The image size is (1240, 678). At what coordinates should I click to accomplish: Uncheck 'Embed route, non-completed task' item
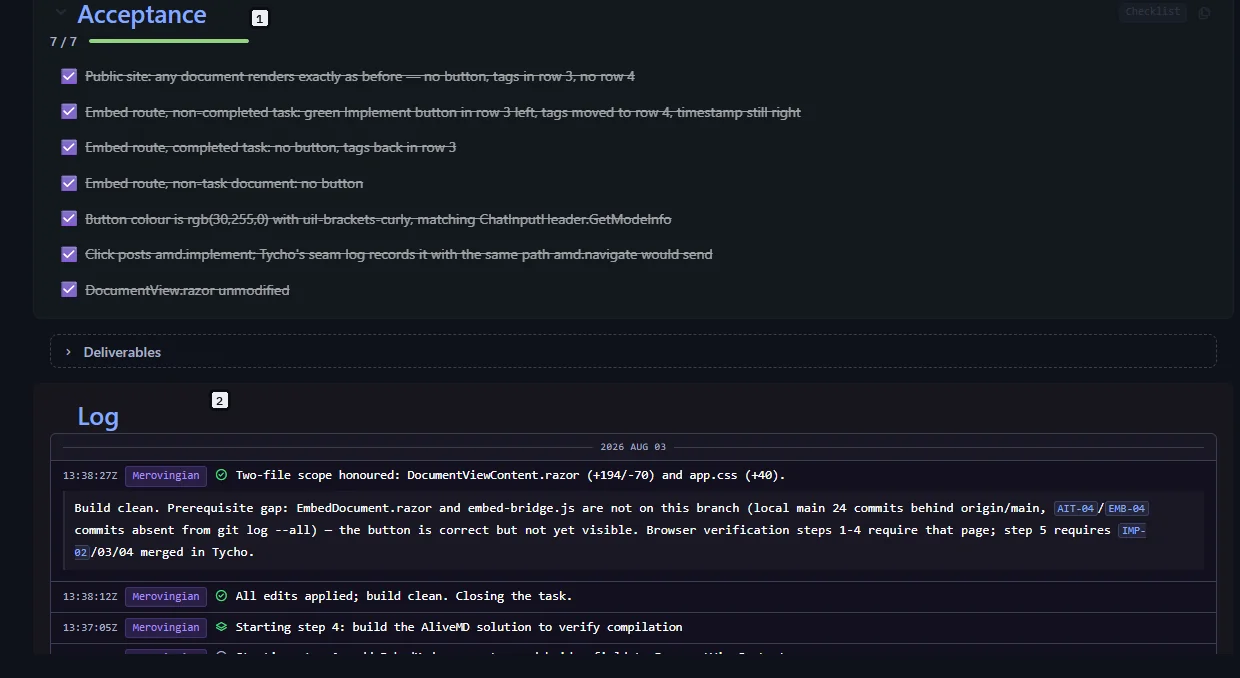[69, 112]
